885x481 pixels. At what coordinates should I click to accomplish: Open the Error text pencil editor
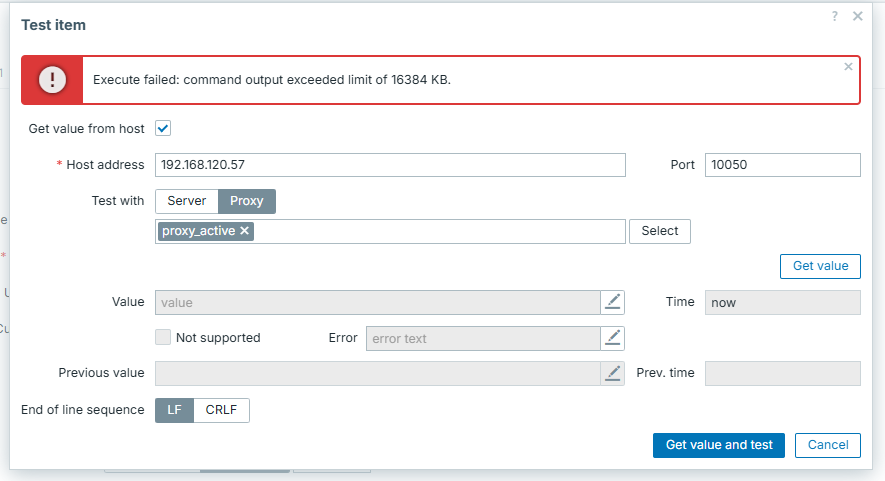coord(613,338)
